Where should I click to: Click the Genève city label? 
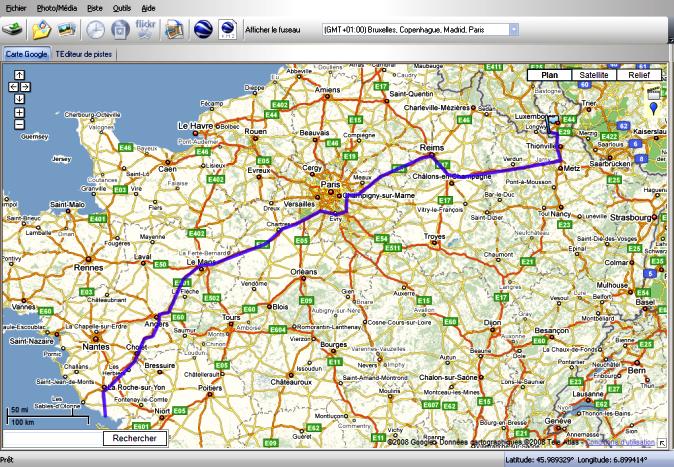tap(558, 421)
